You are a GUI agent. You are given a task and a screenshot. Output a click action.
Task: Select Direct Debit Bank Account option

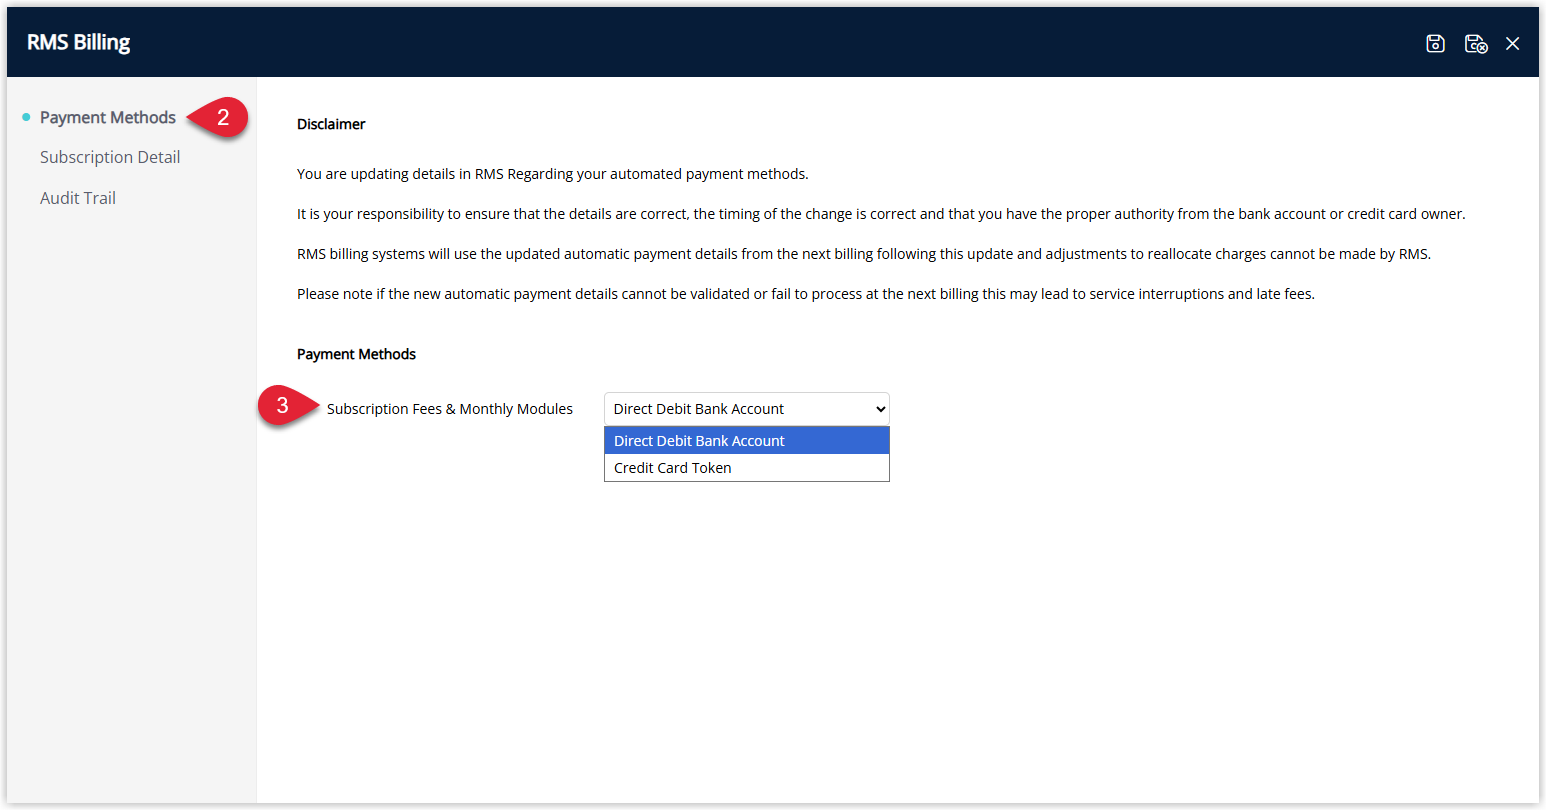click(746, 441)
